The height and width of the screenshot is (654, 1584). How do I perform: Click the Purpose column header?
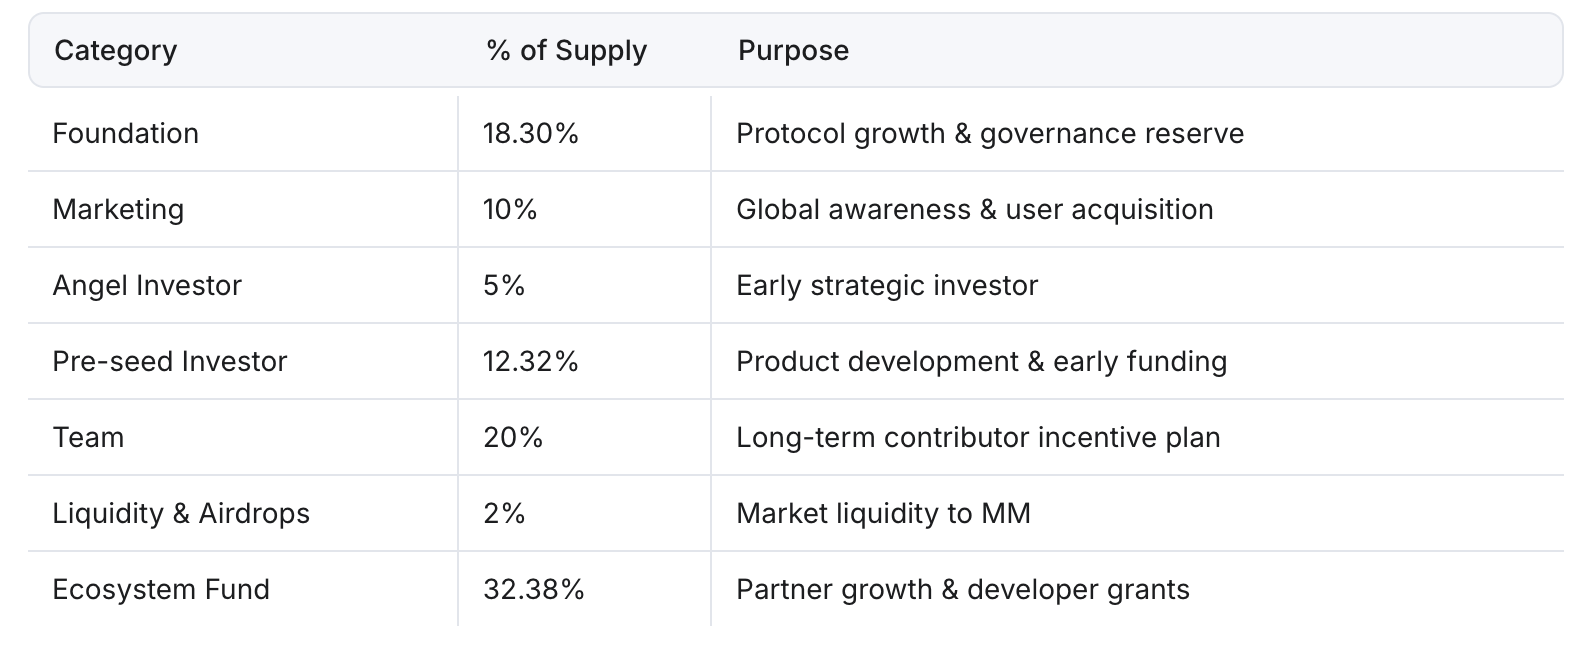tap(793, 50)
